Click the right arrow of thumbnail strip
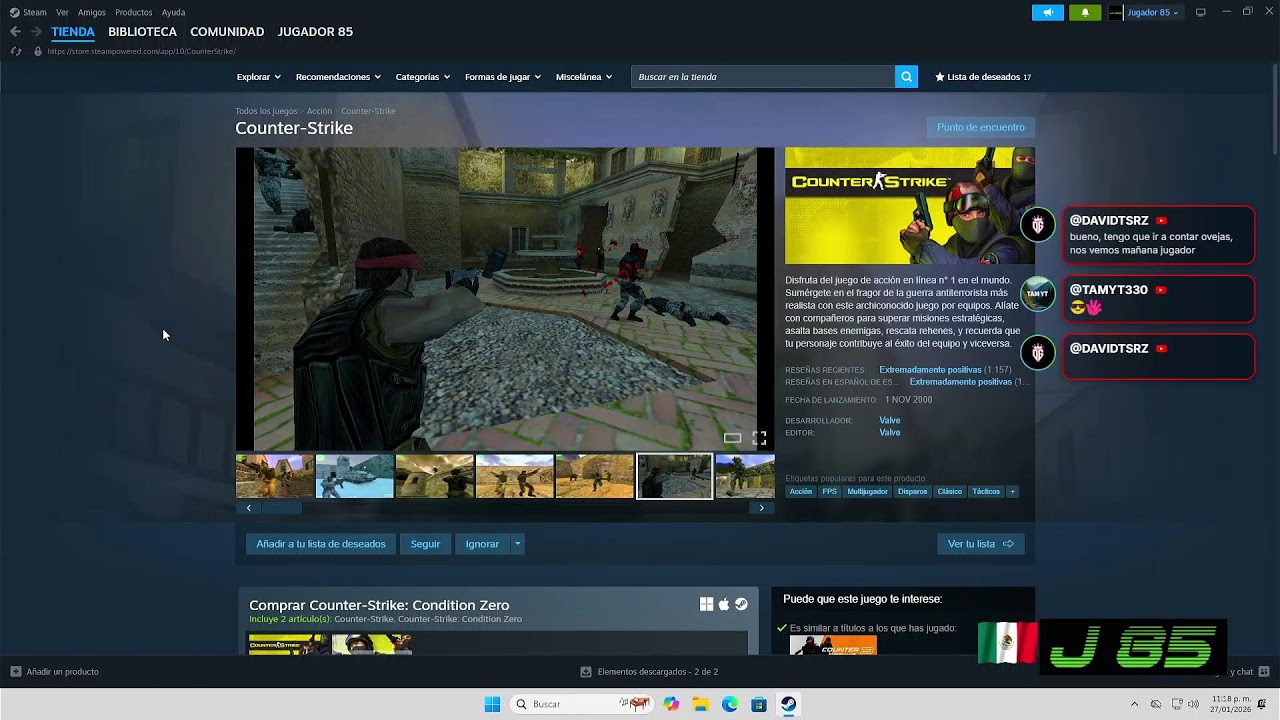The width and height of the screenshot is (1280, 720). [761, 508]
